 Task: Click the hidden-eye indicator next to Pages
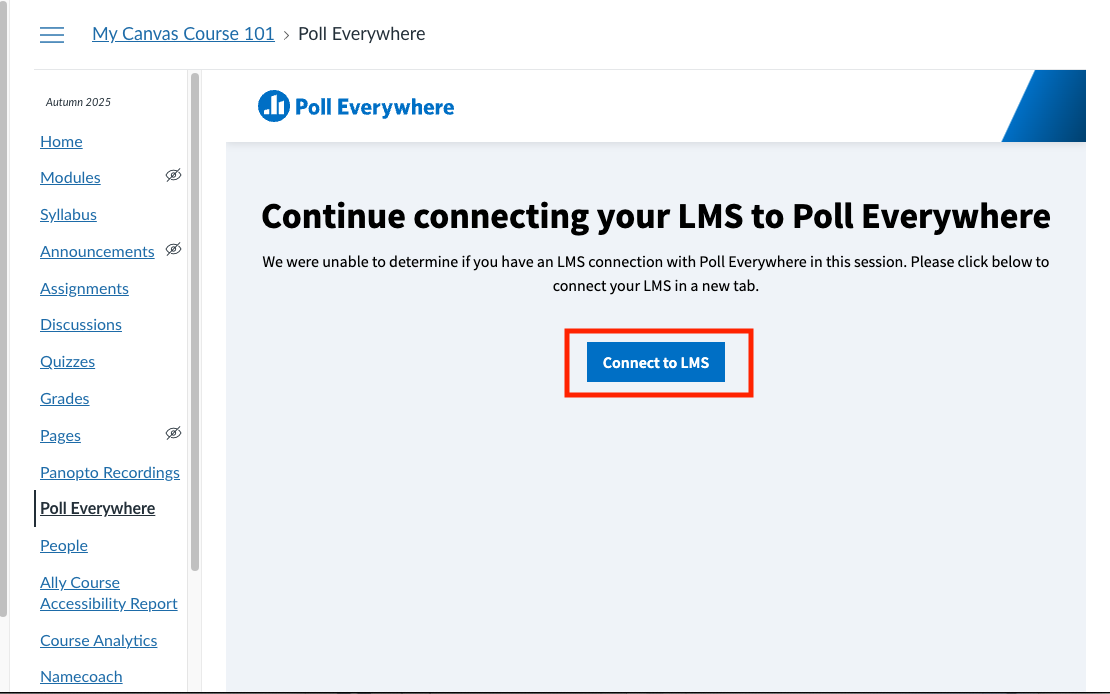[173, 433]
